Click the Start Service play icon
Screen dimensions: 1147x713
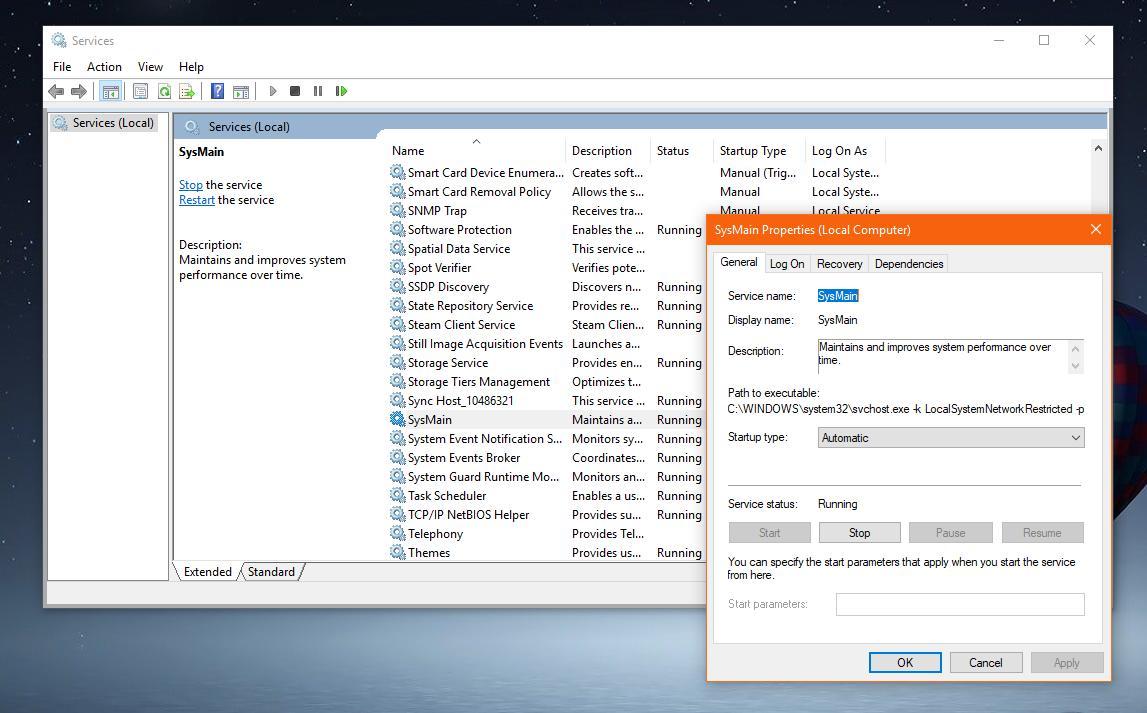coord(273,91)
